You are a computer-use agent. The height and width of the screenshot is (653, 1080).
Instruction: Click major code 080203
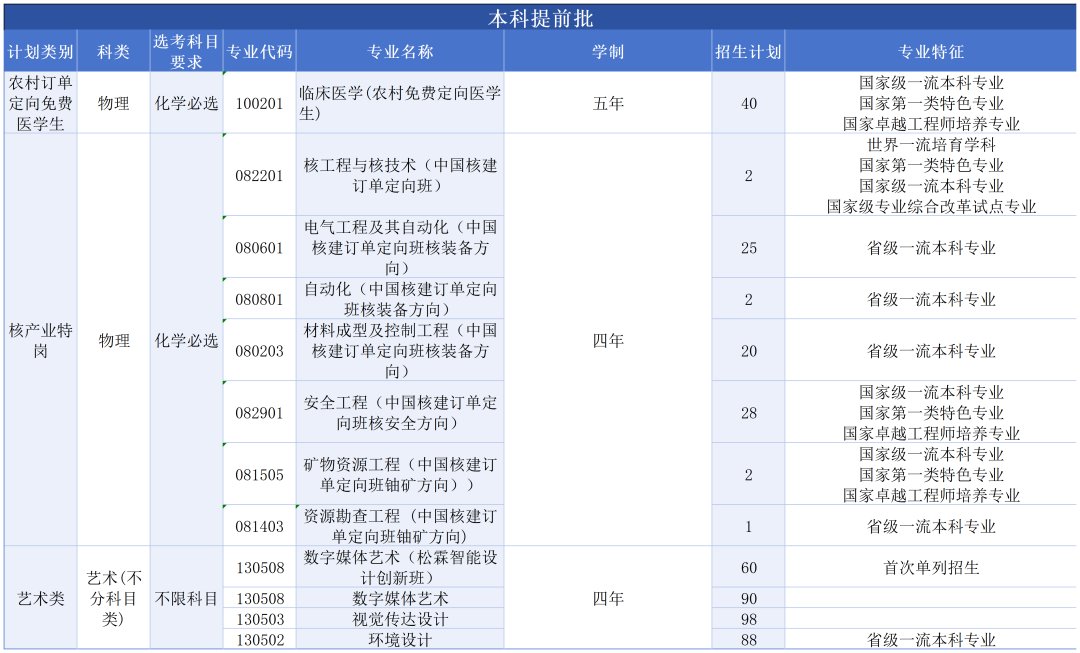(x=260, y=351)
